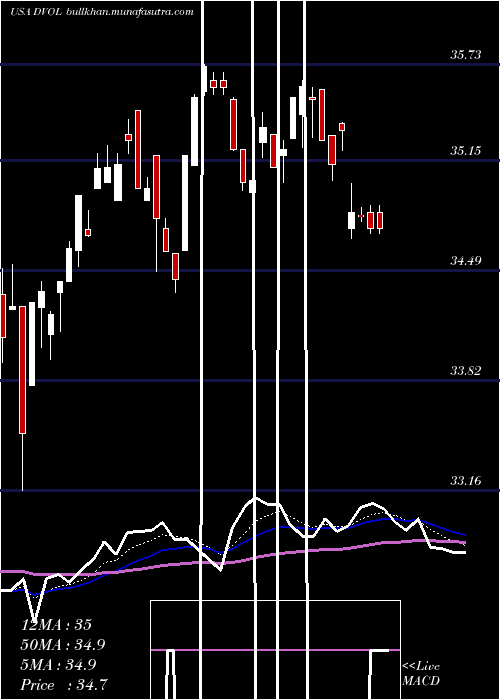Viewport: 500px width, 700px height.
Task: Click the 5MA : 34.9 value
Action: 58,665
